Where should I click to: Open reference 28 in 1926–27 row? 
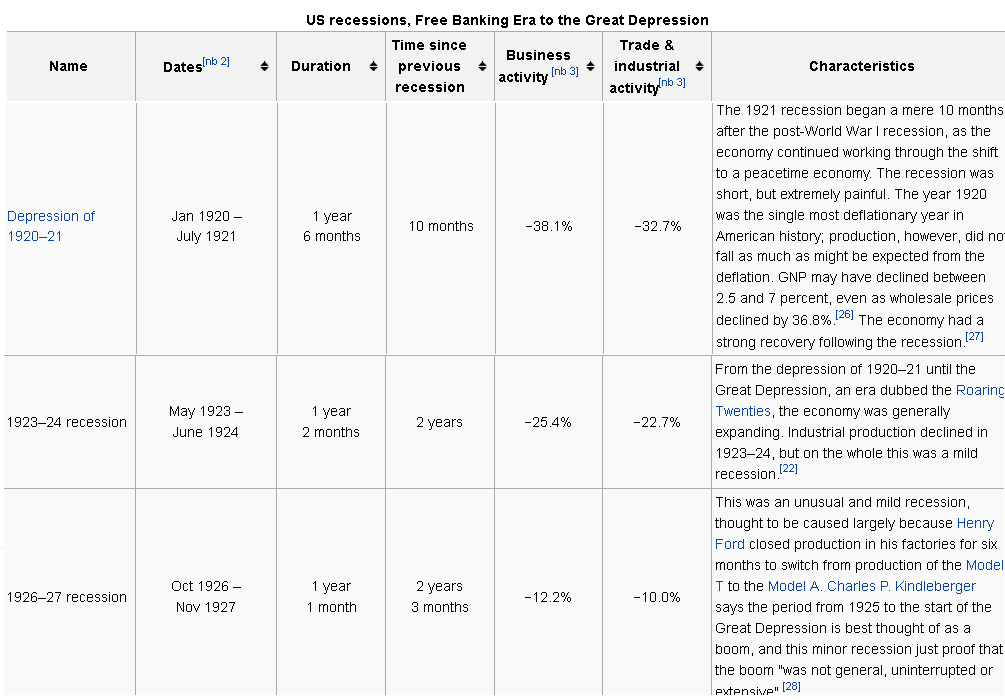[791, 686]
